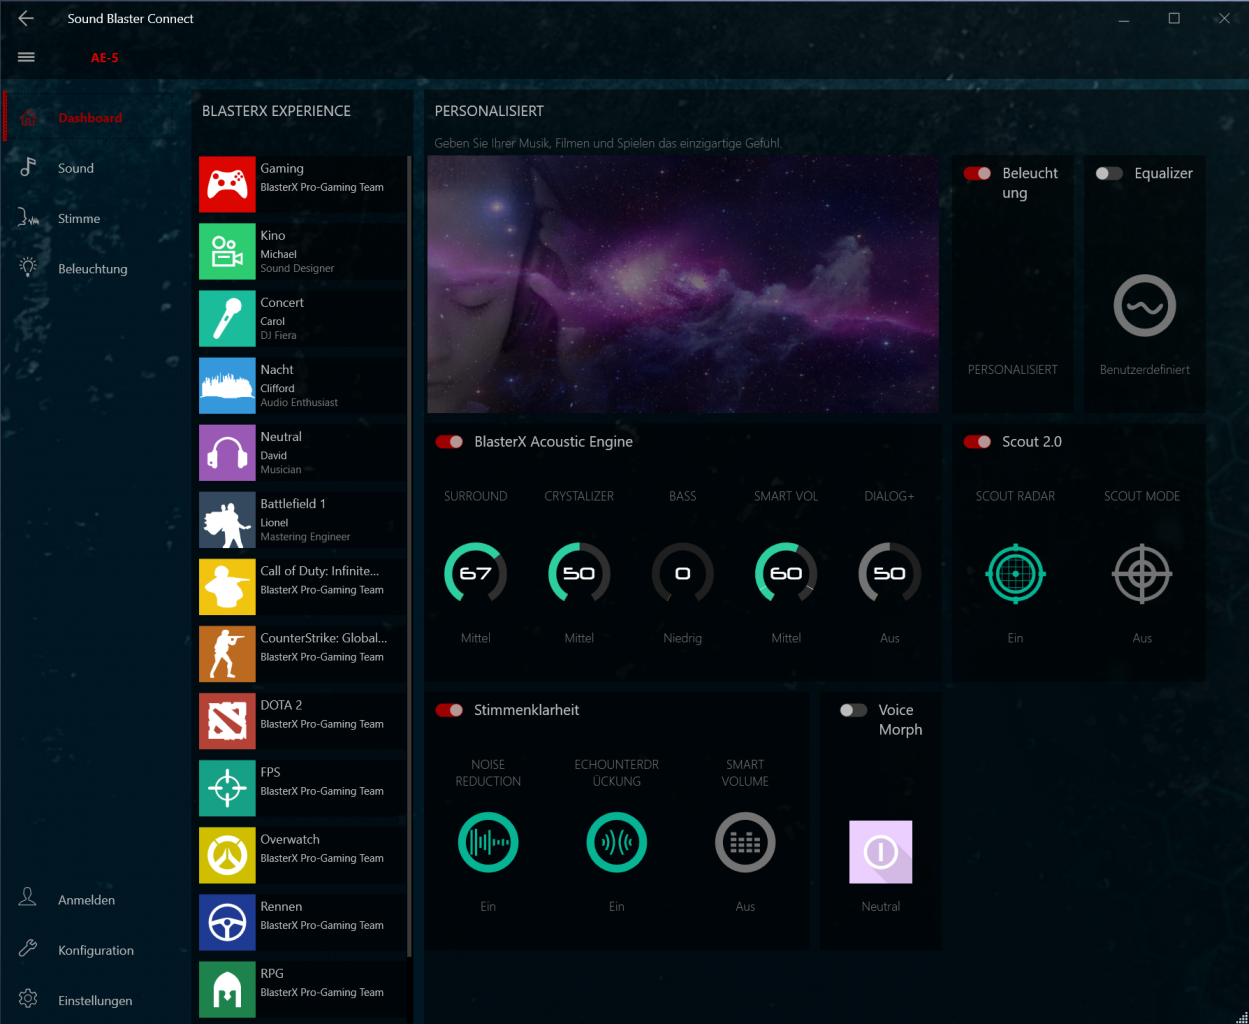Select 'BlasterX Pro-Gaming Team' under Overwatch
The height and width of the screenshot is (1024, 1249).
(x=322, y=858)
